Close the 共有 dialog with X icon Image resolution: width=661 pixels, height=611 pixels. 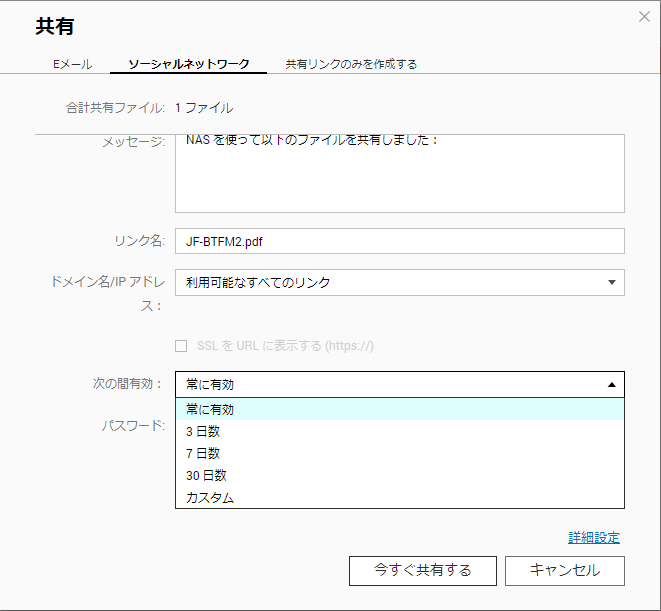tap(644, 17)
